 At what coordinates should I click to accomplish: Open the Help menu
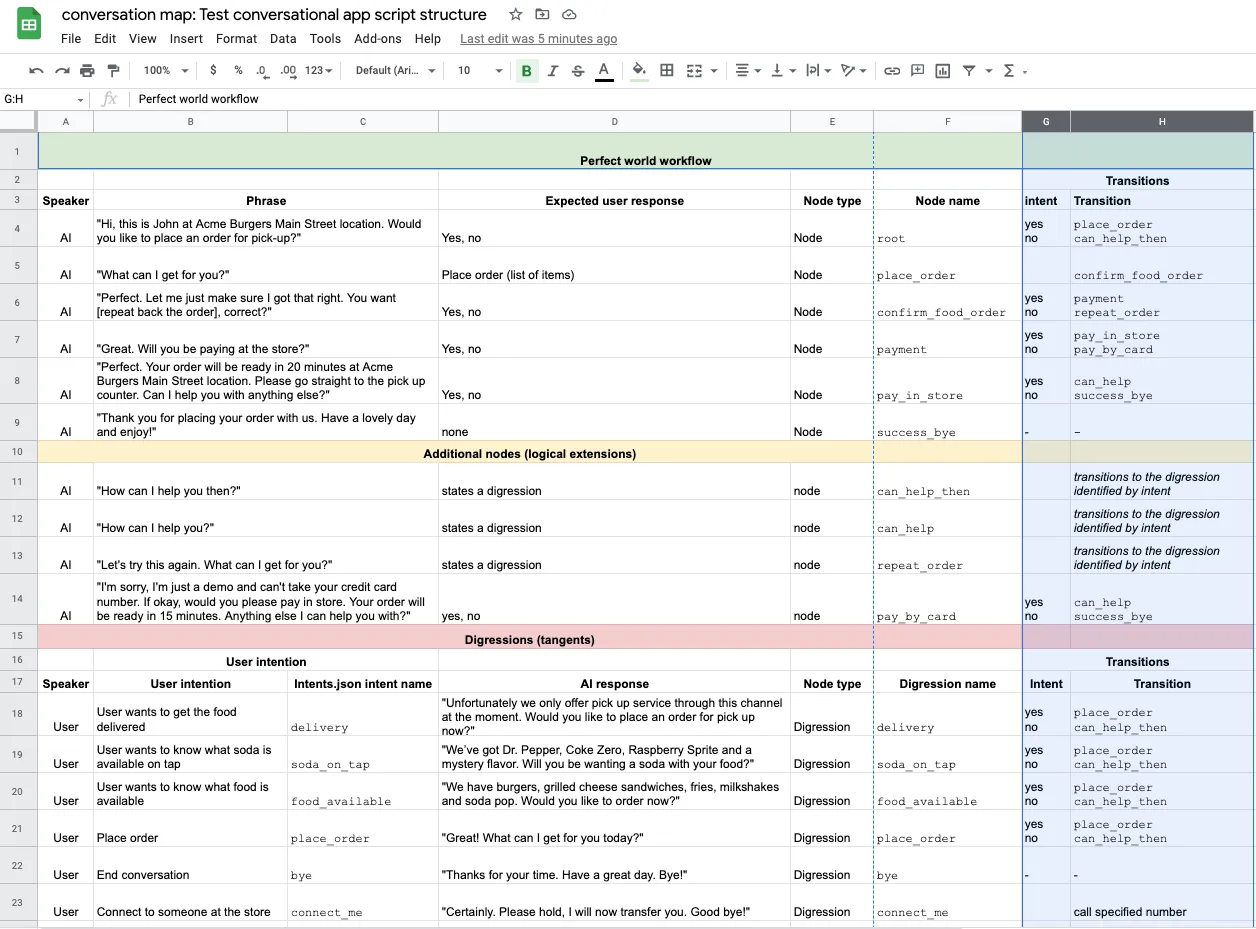(428, 39)
